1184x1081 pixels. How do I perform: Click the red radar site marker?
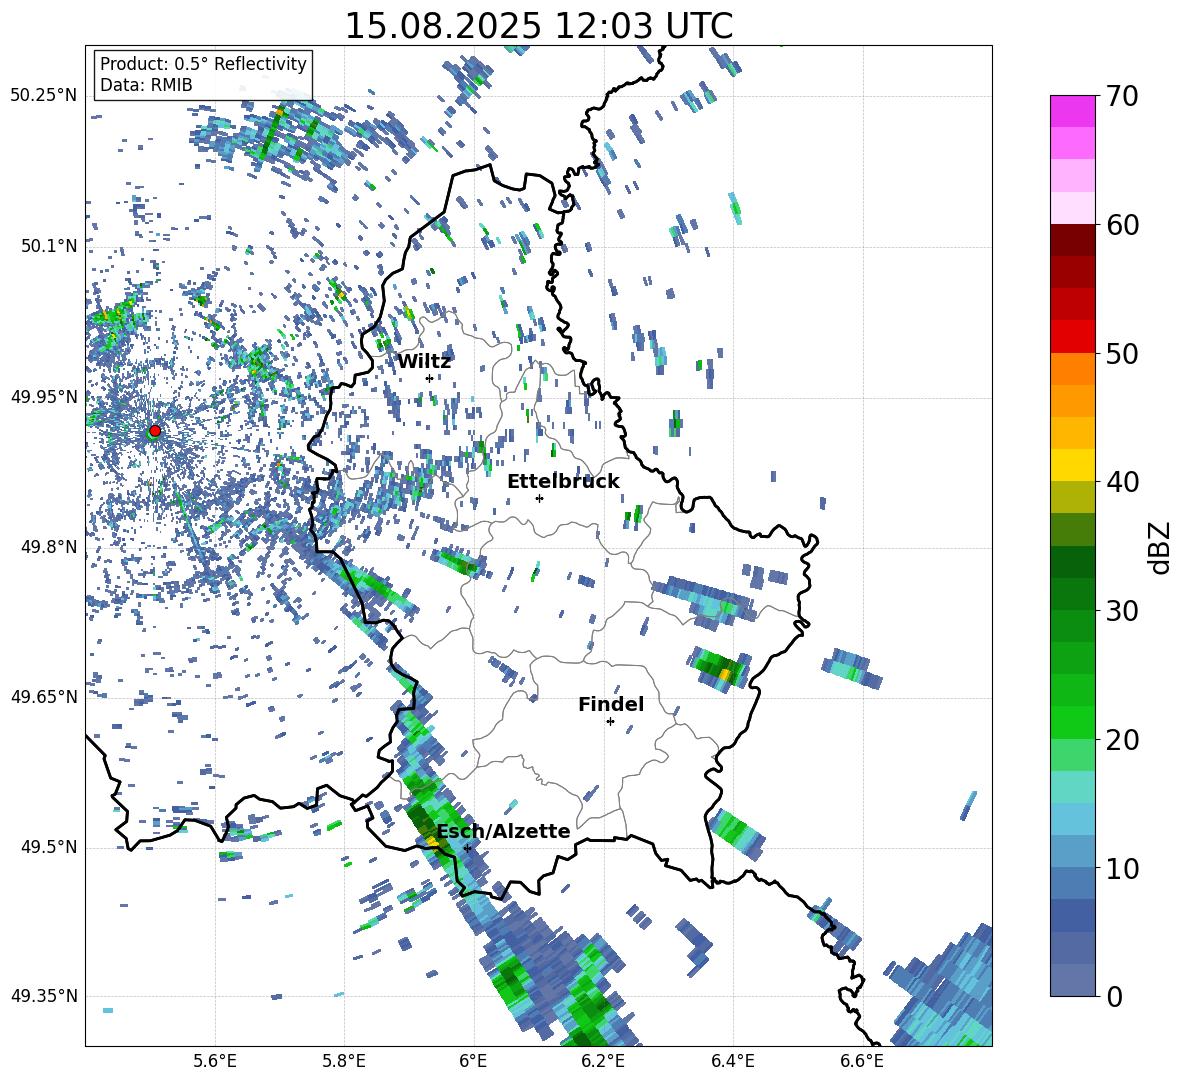(155, 430)
